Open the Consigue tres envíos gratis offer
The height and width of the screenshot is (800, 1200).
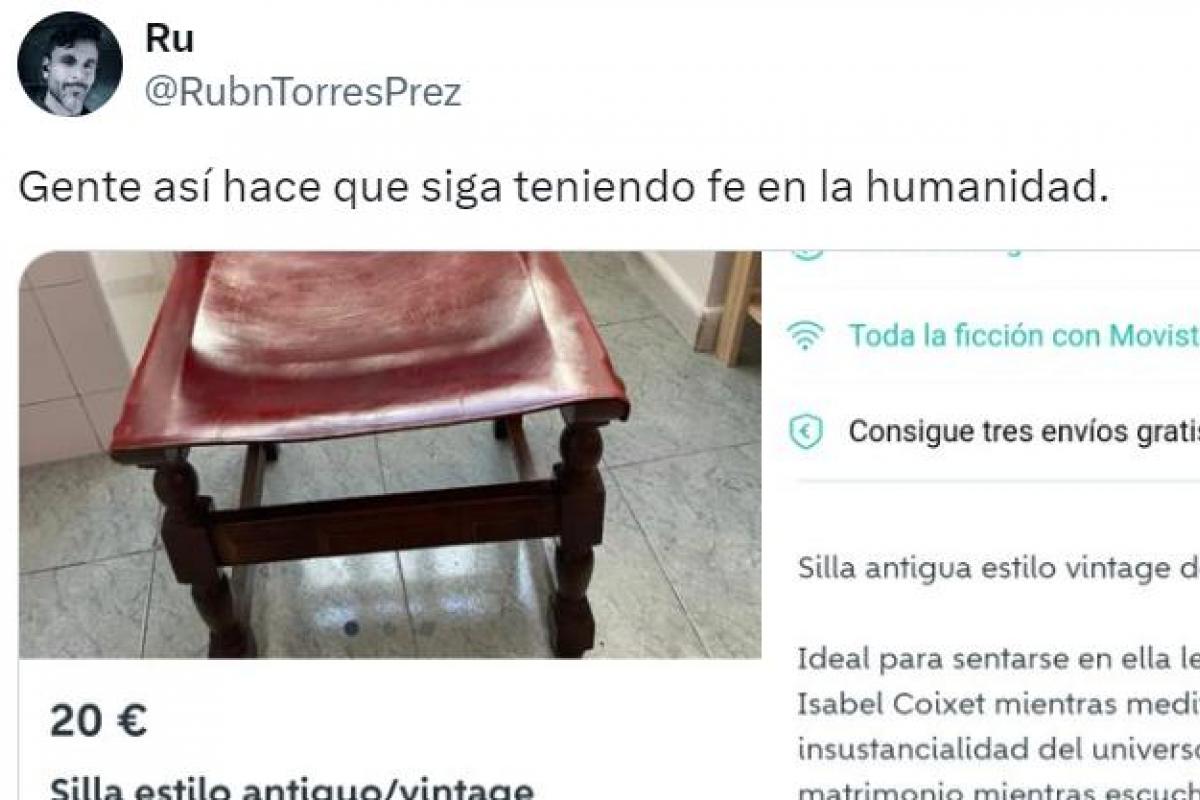1024,431
